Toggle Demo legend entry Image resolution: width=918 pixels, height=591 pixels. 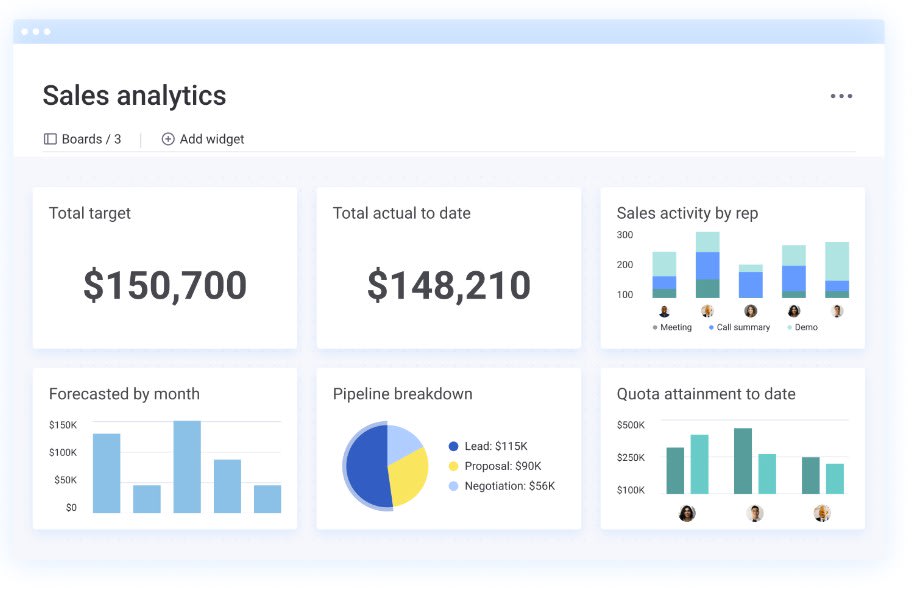[803, 327]
